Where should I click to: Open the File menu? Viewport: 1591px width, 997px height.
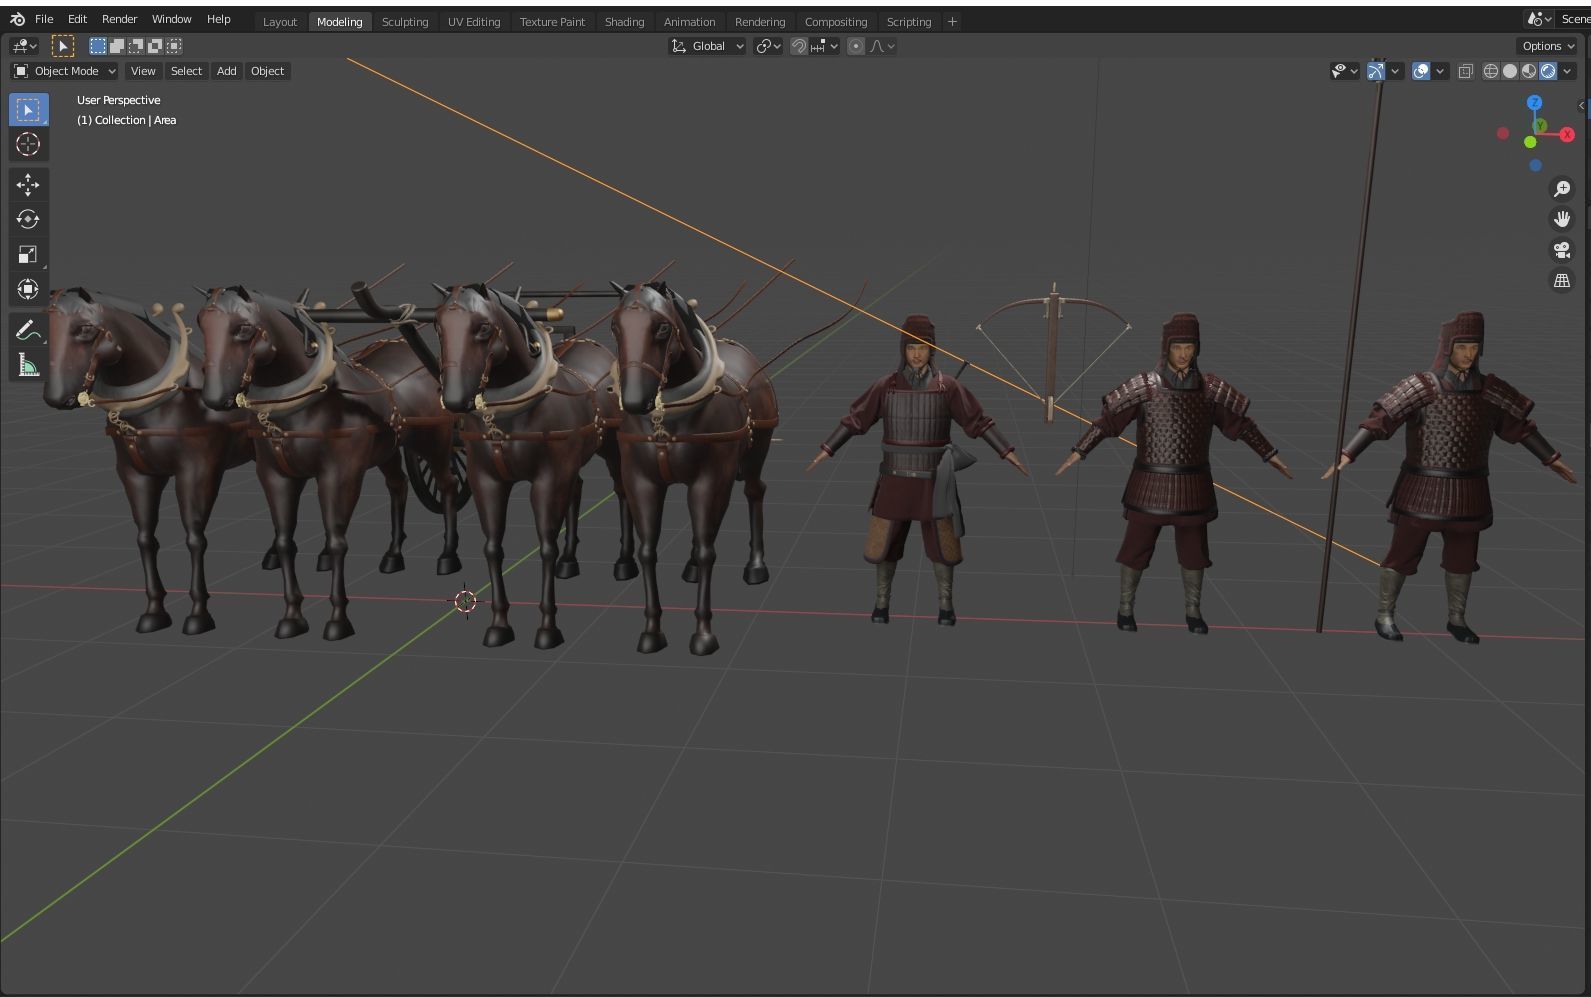point(44,19)
